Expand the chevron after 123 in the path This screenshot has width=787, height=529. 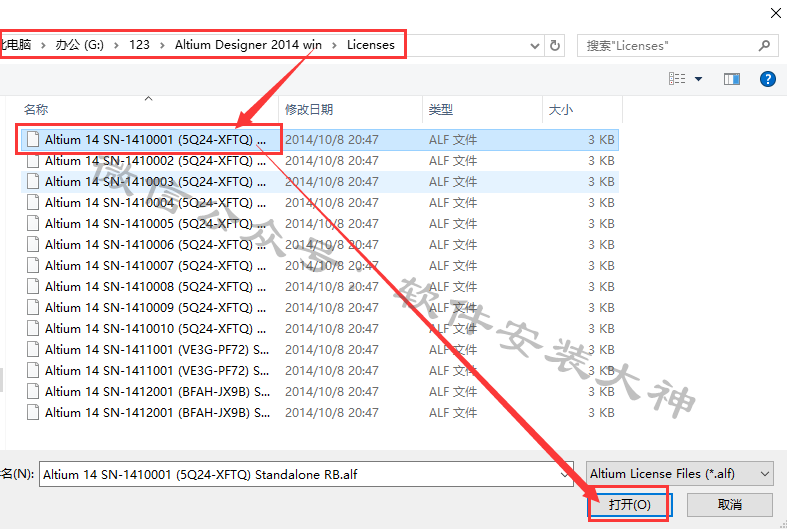tap(162, 45)
